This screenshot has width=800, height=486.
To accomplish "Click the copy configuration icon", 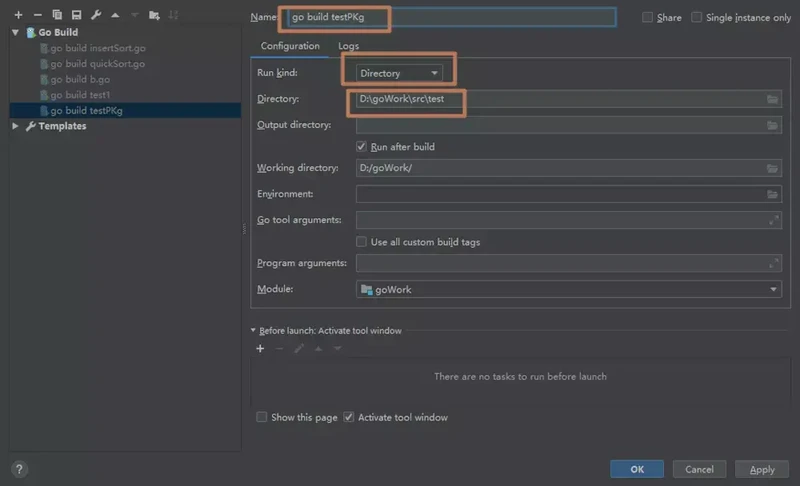I will click(56, 15).
